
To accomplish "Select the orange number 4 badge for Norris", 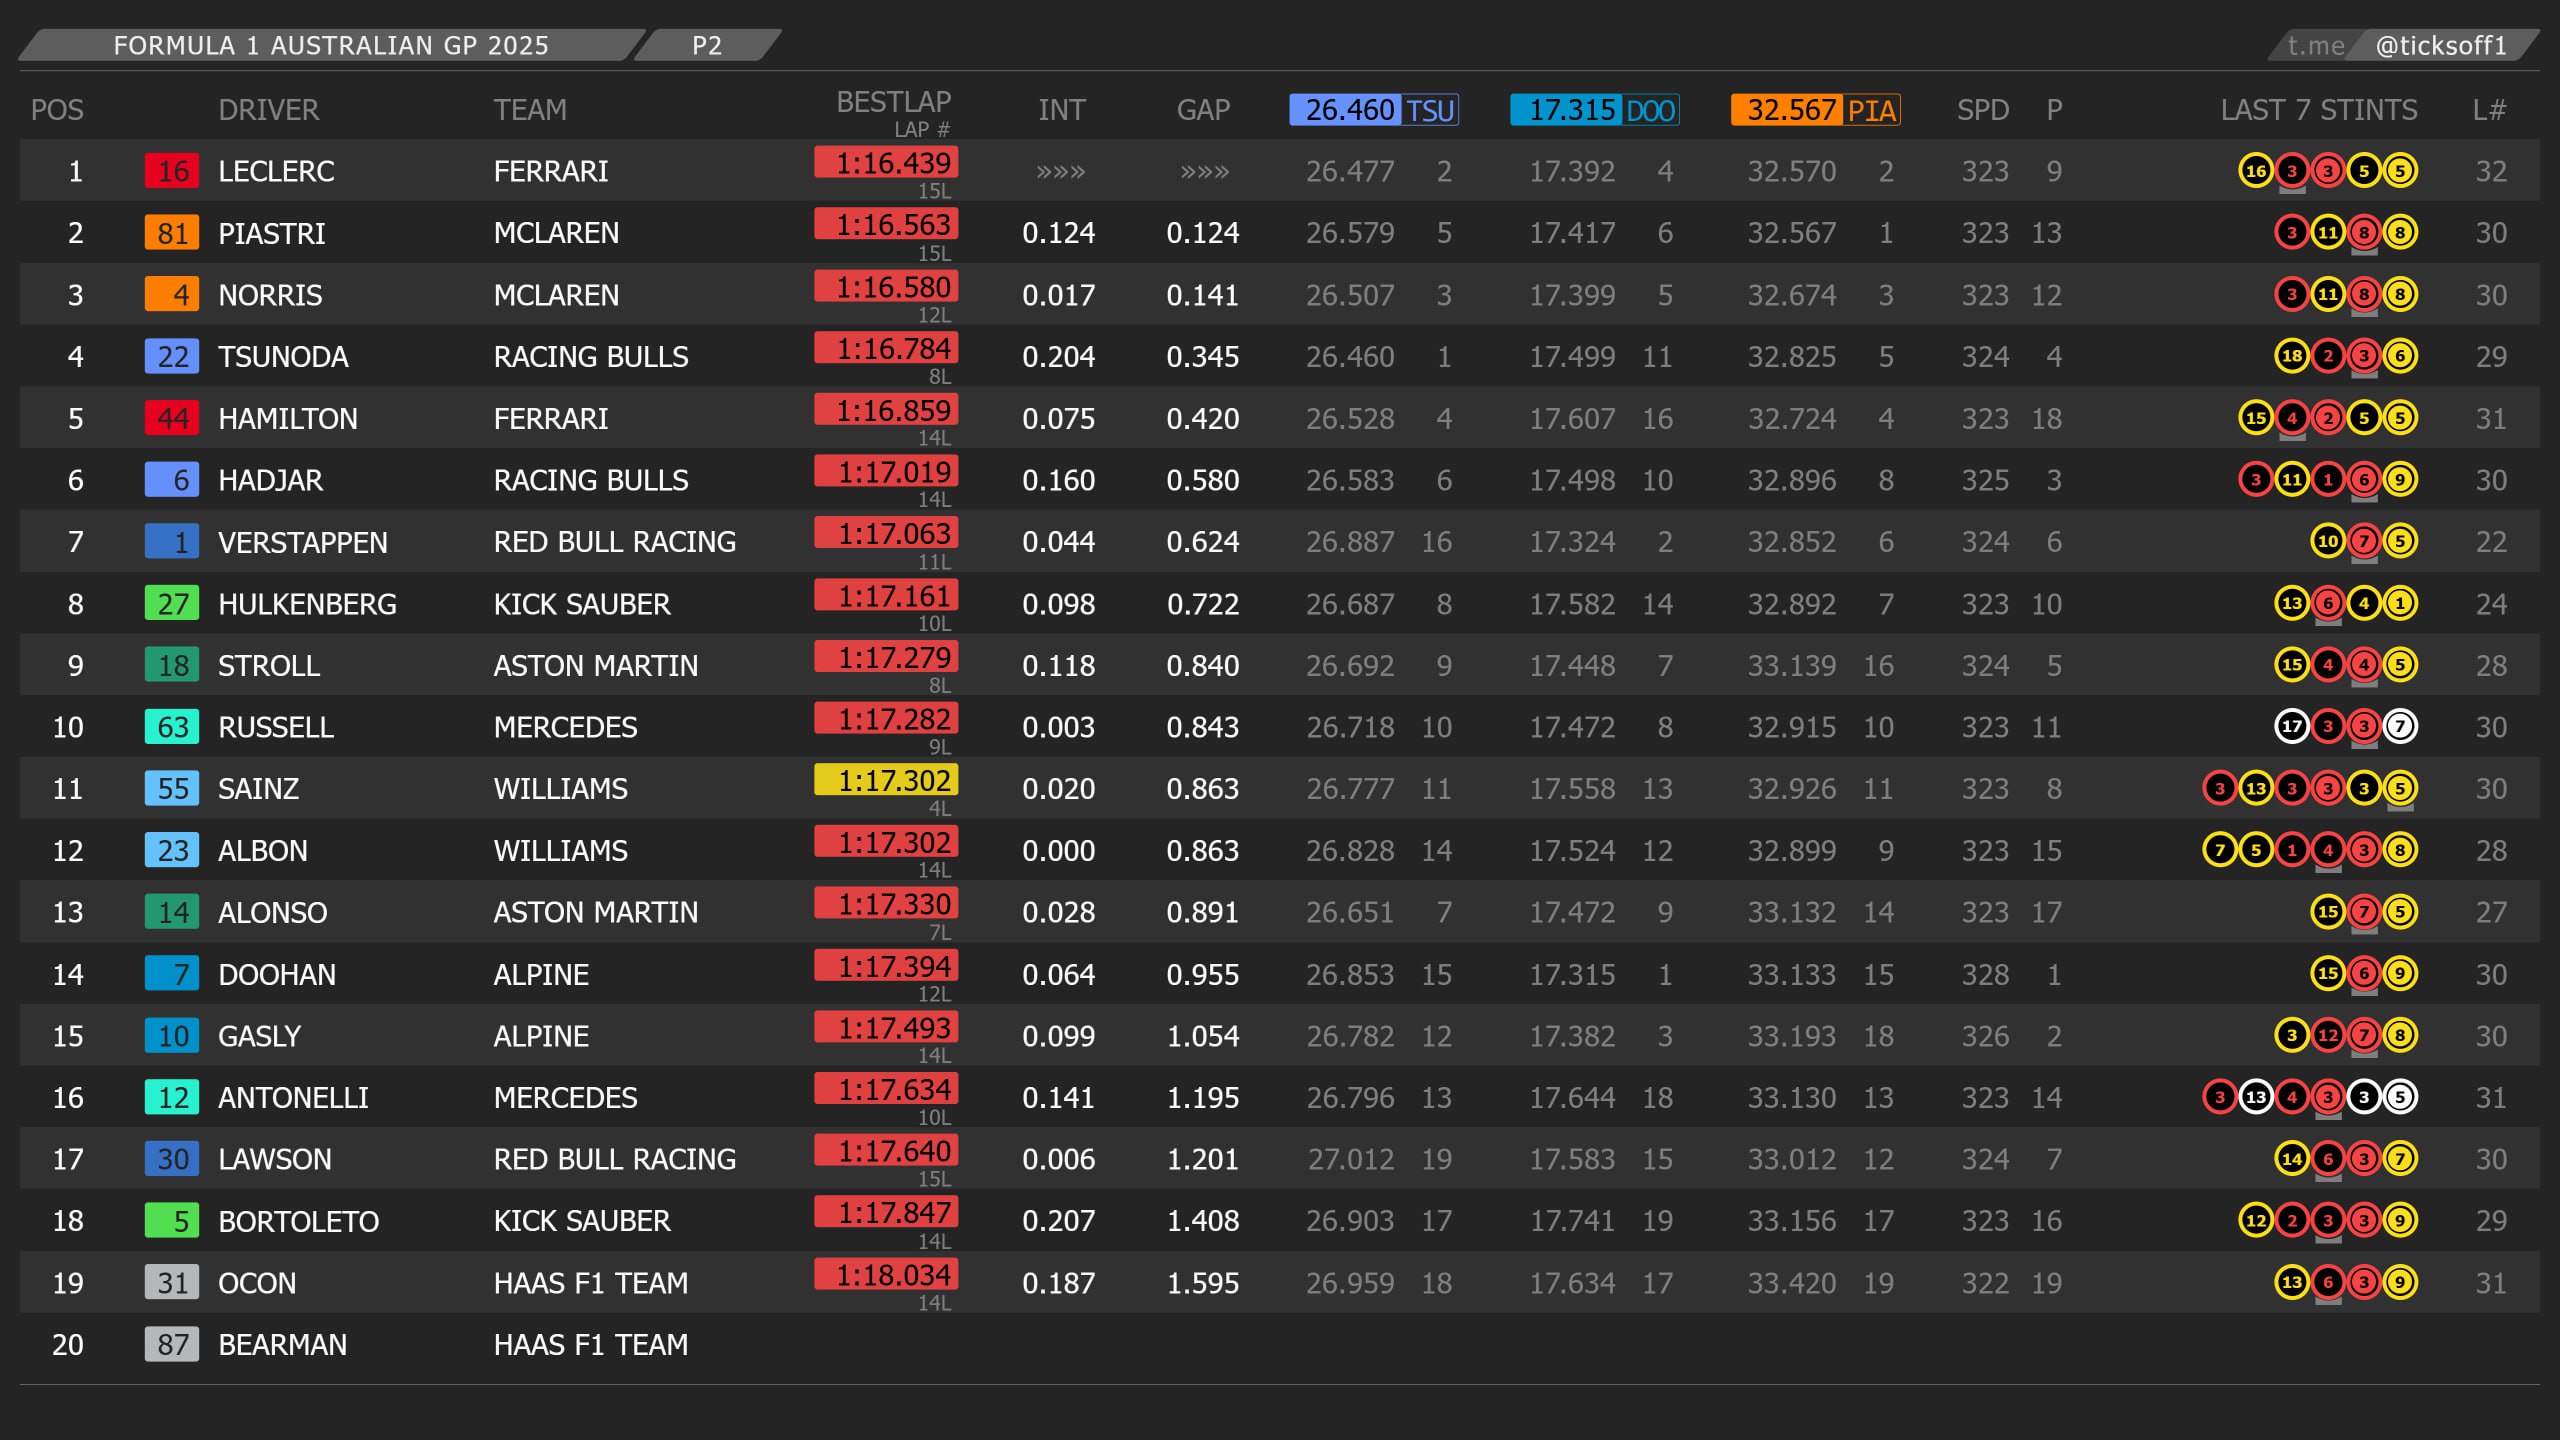I will [172, 295].
